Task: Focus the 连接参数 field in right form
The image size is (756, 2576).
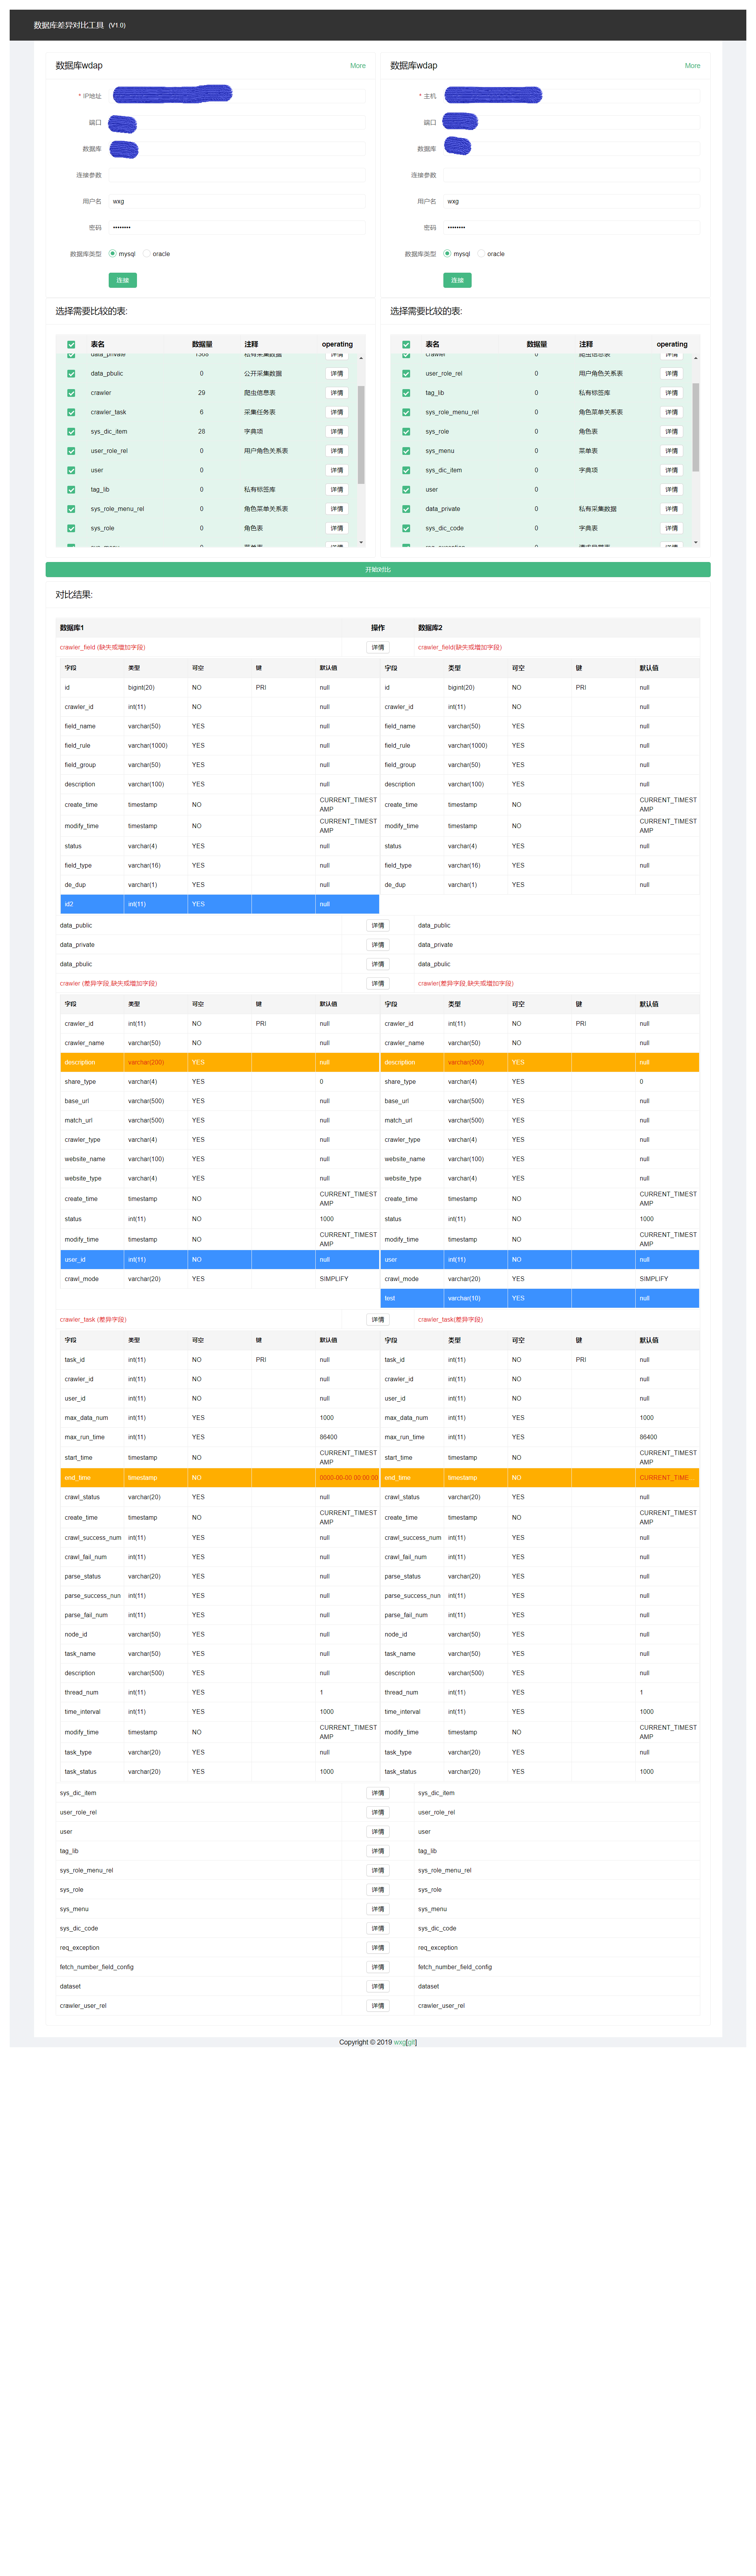Action: [x=571, y=175]
